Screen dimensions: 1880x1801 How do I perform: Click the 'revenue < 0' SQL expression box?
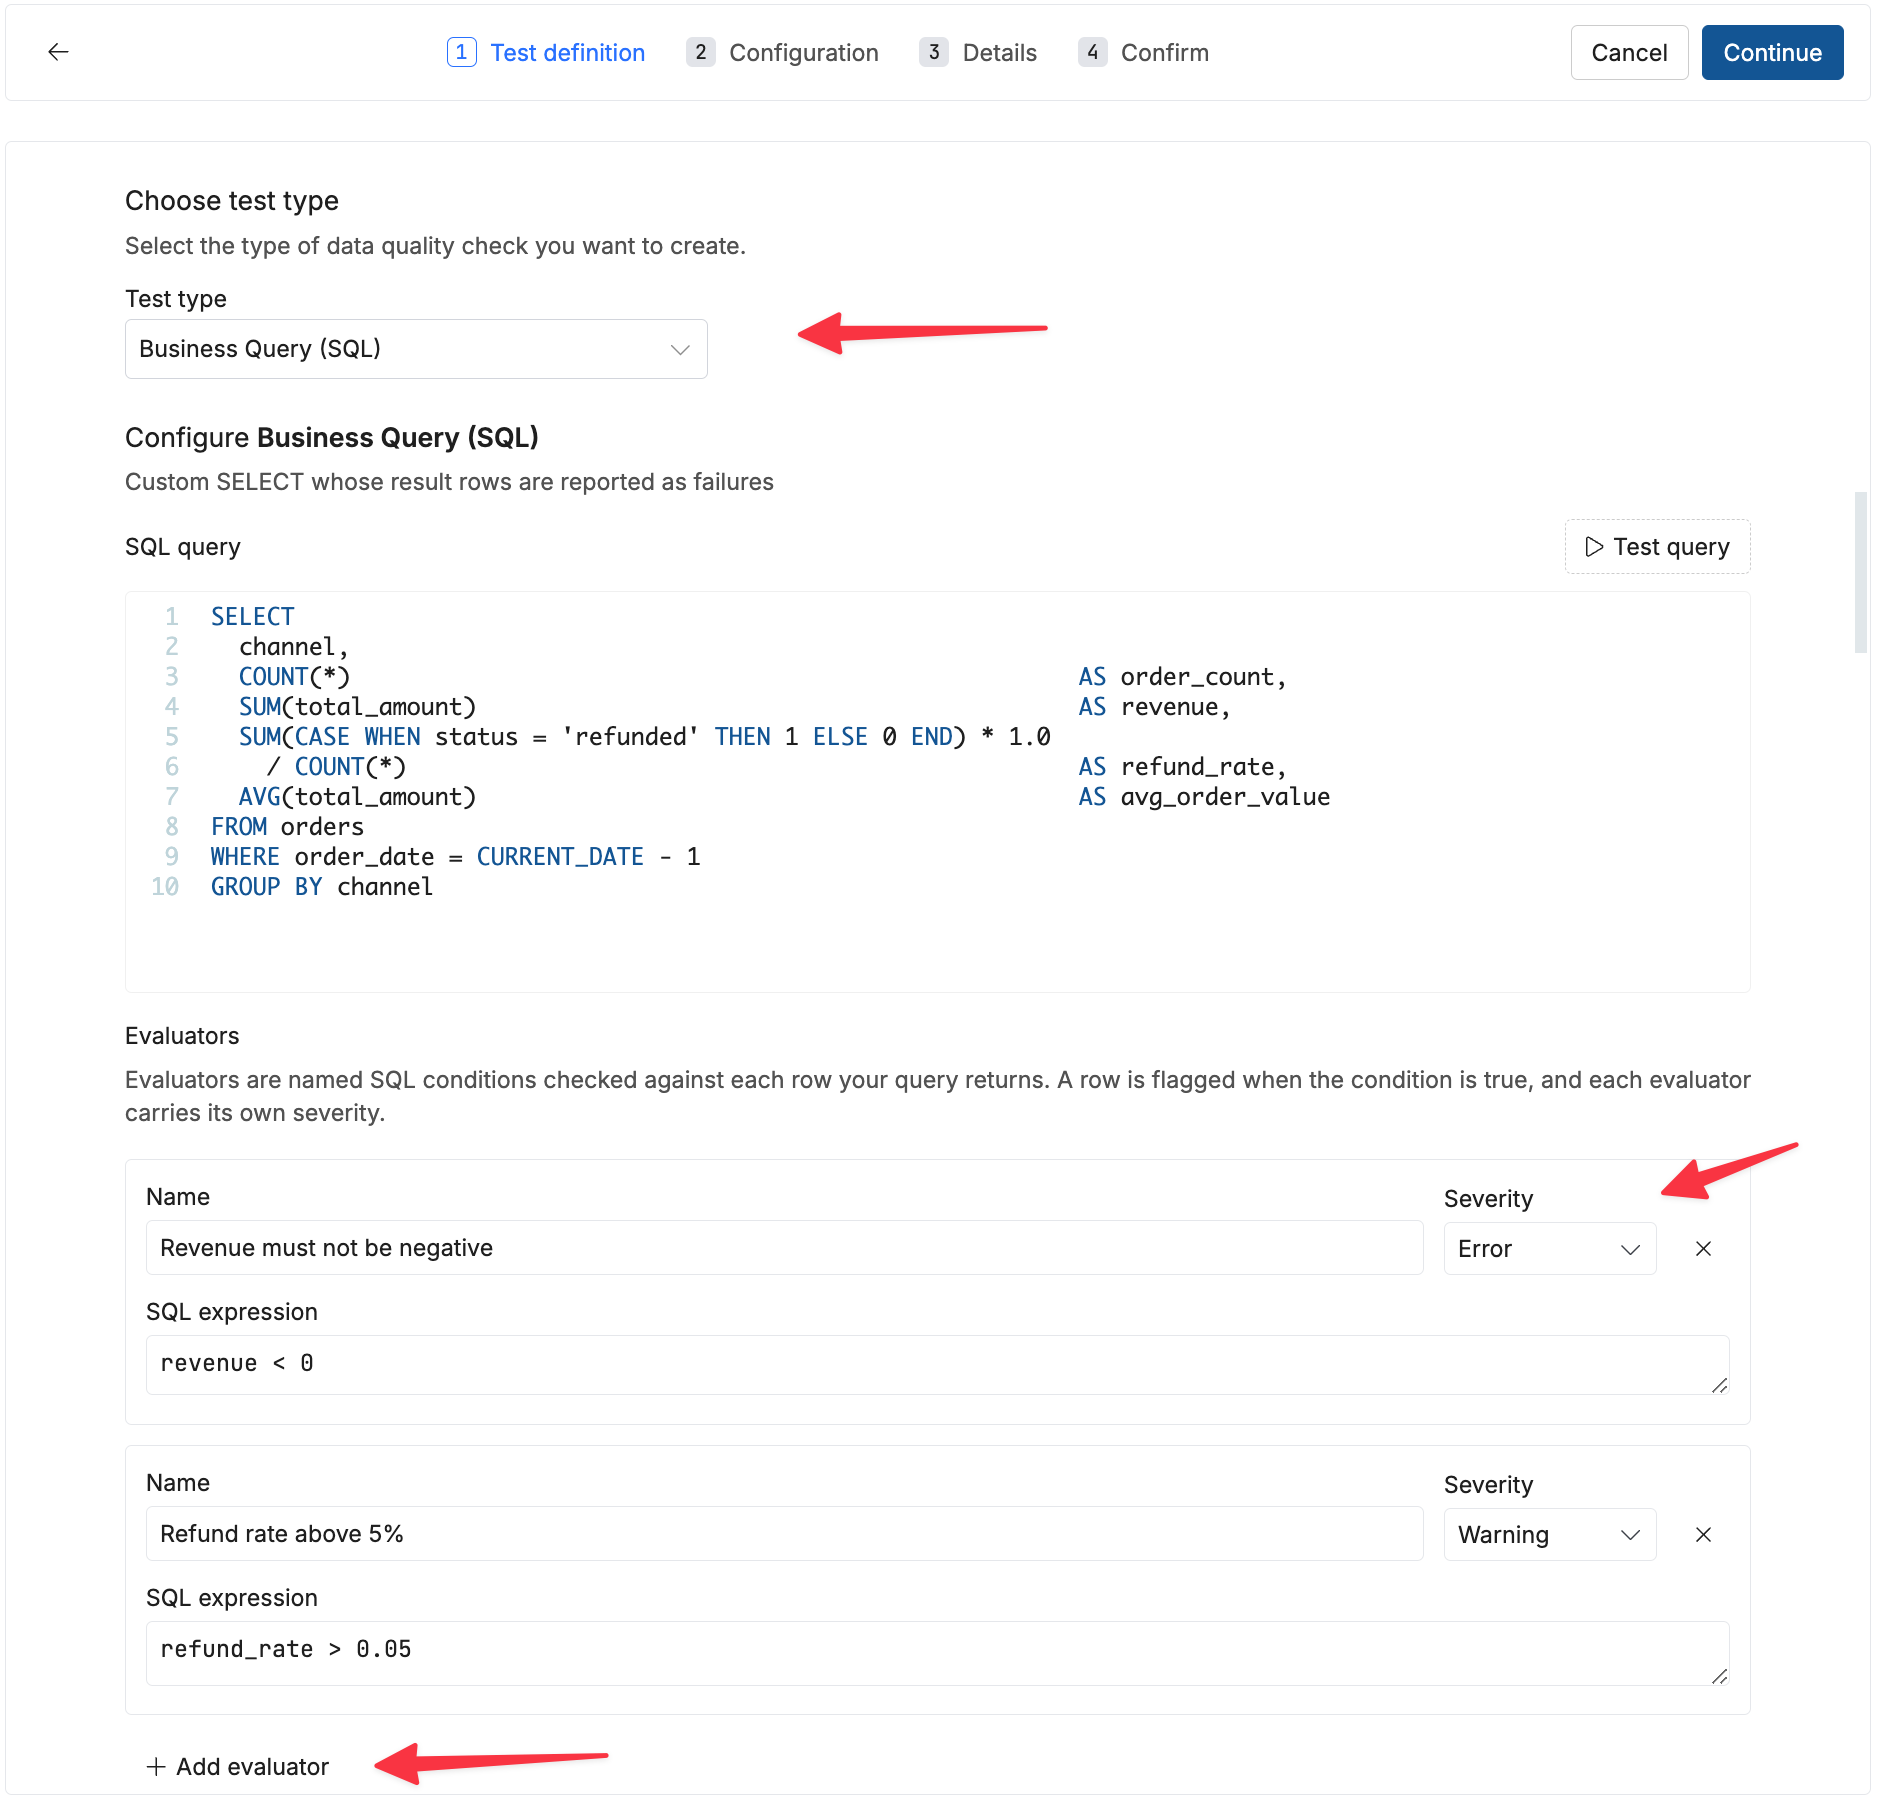(937, 1364)
